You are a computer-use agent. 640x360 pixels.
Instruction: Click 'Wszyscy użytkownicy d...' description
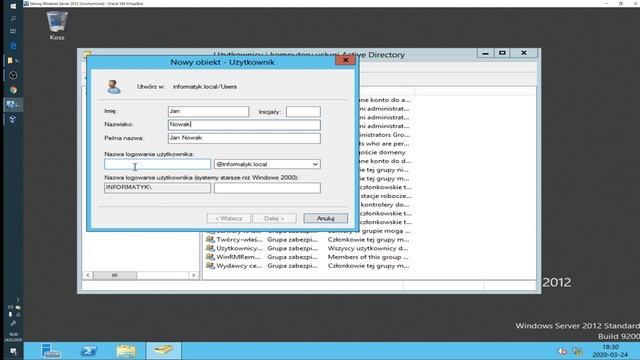(368, 248)
